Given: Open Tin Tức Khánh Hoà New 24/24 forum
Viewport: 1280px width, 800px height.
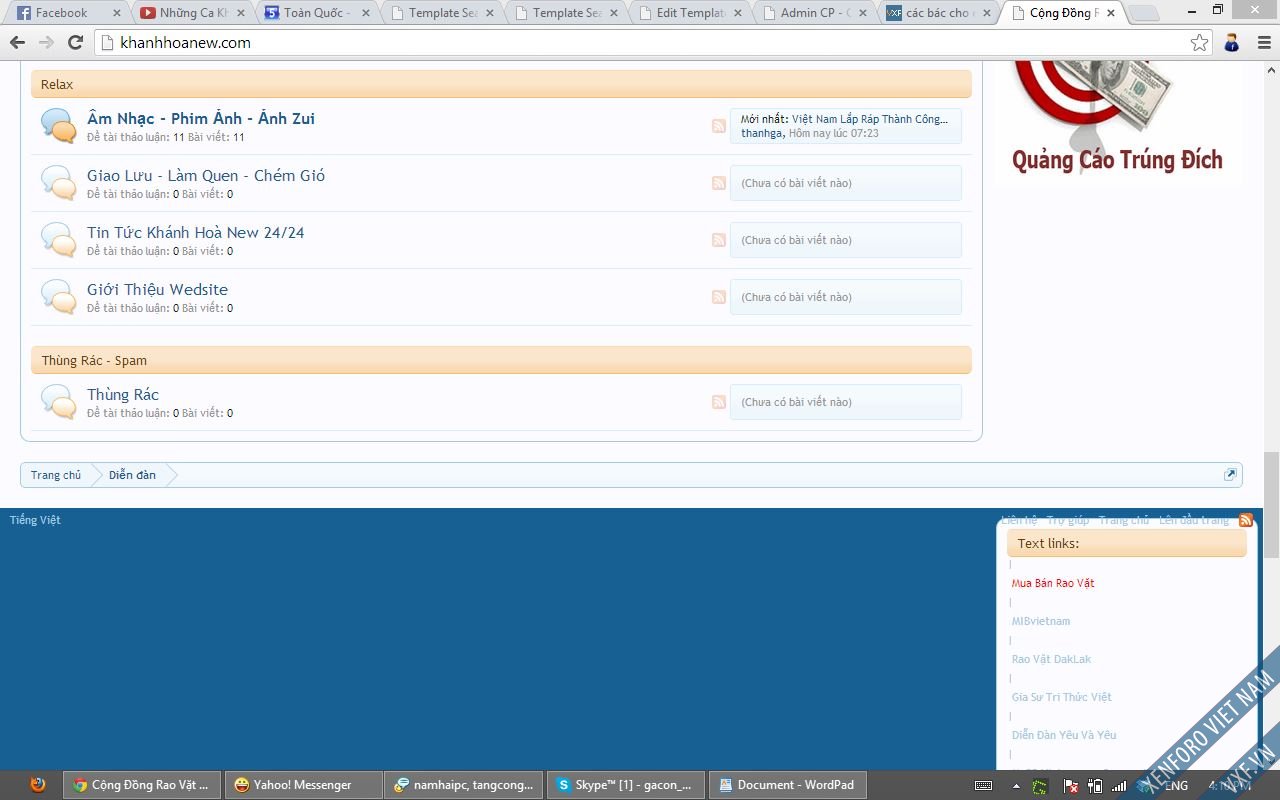Looking at the screenshot, I should [x=195, y=232].
